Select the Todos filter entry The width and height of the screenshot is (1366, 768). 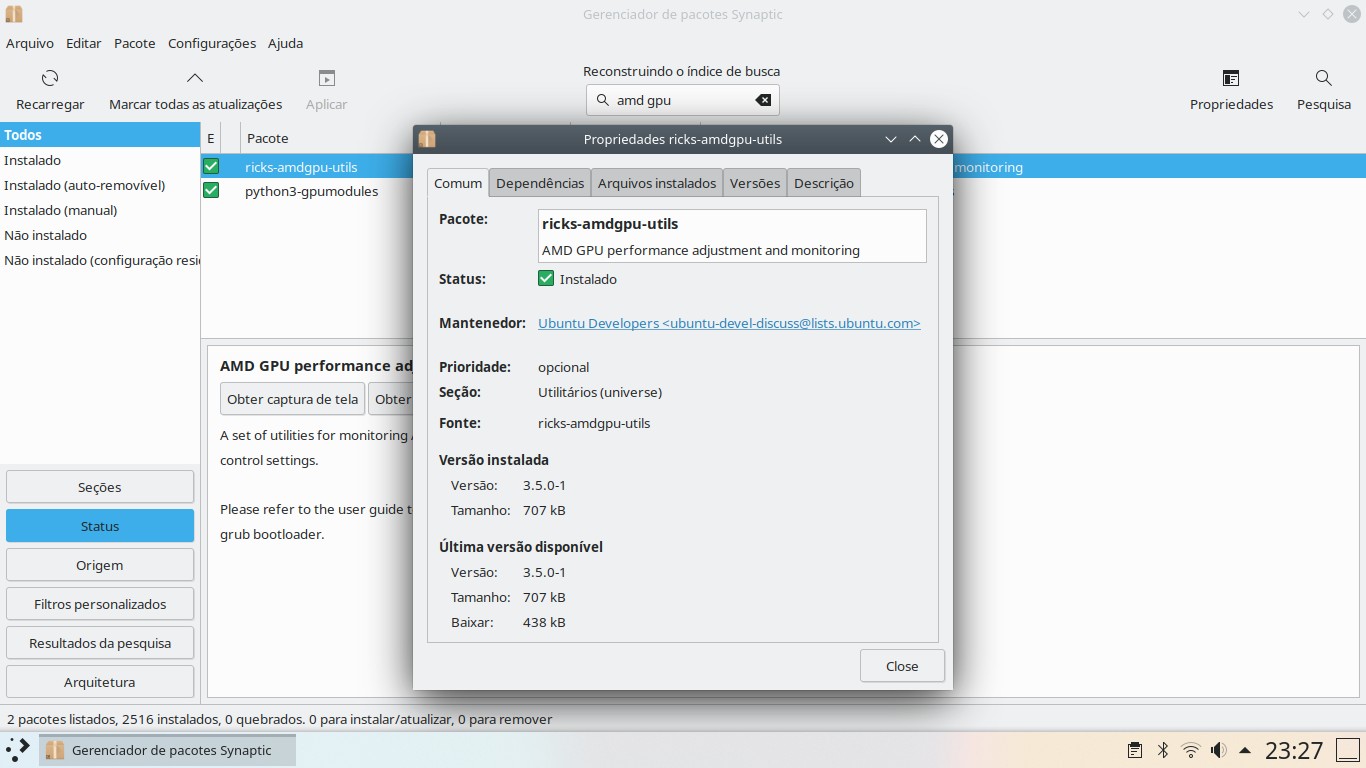[x=100, y=135]
